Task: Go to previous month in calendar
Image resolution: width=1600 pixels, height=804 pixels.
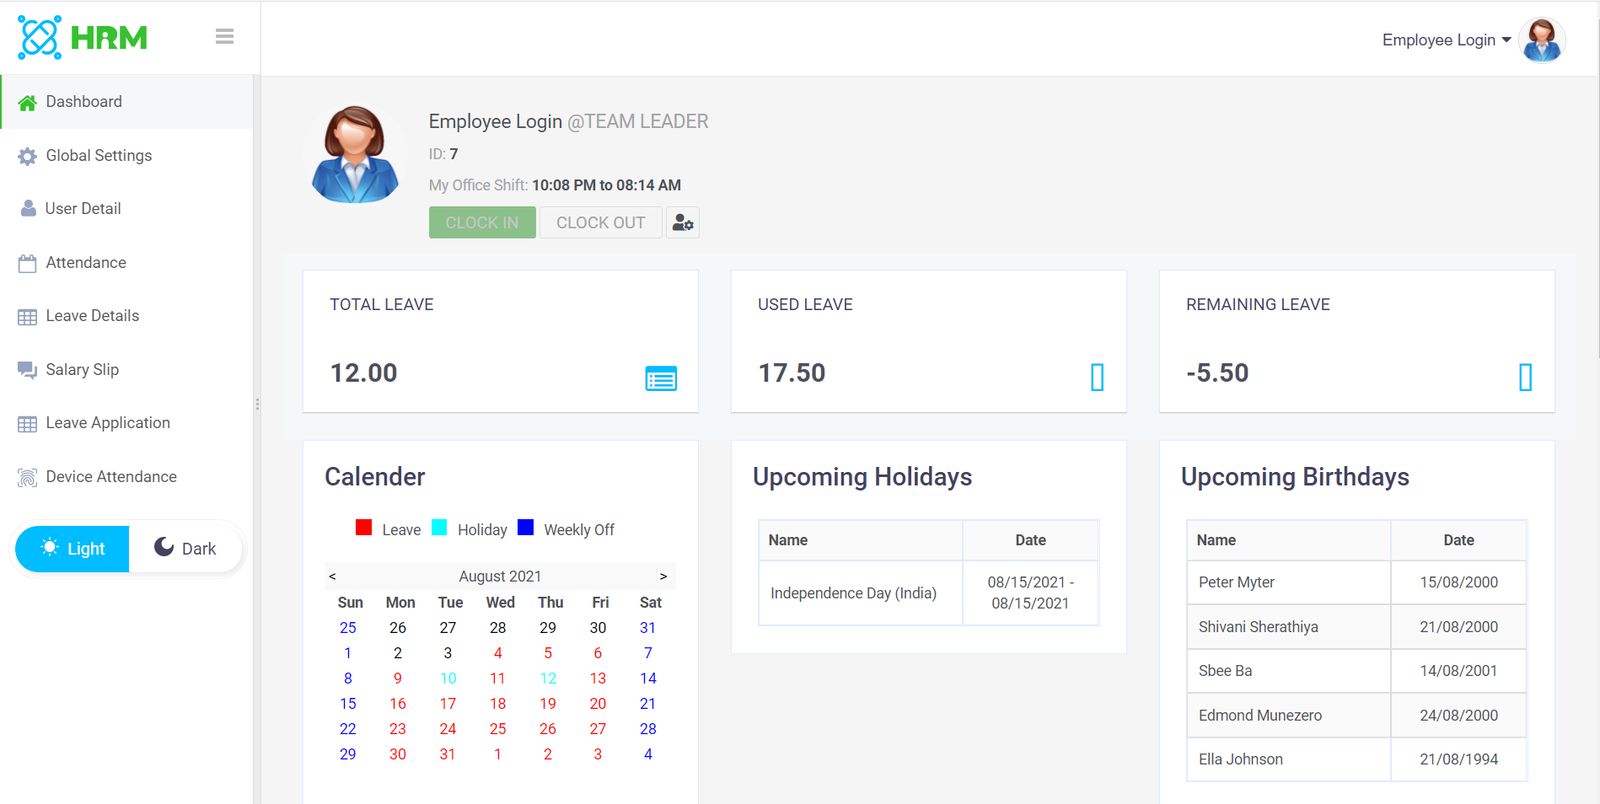Action: [x=332, y=577]
